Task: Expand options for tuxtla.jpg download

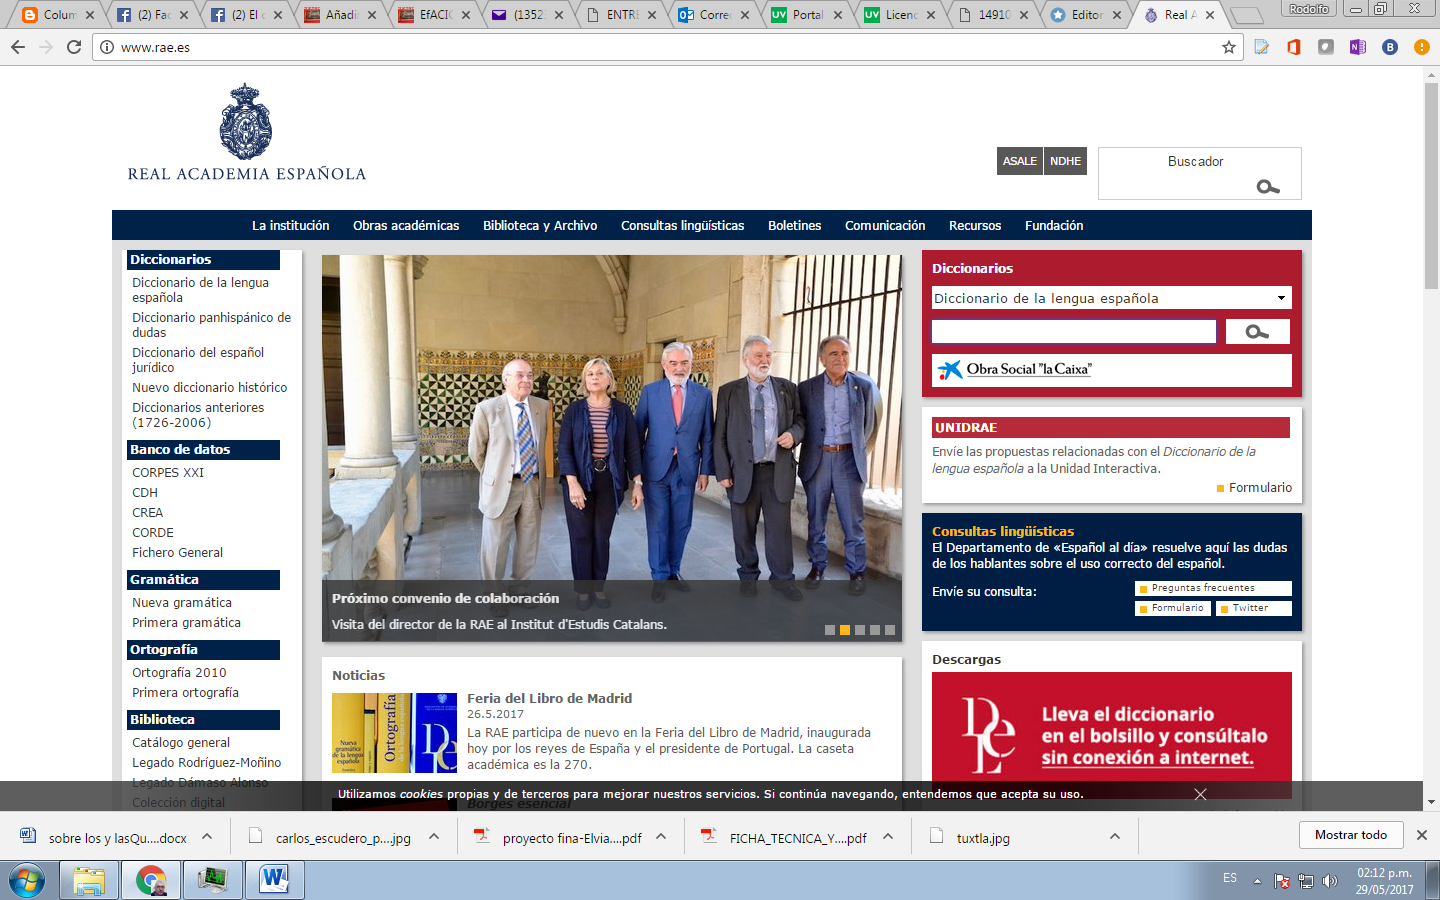Action: point(1115,837)
